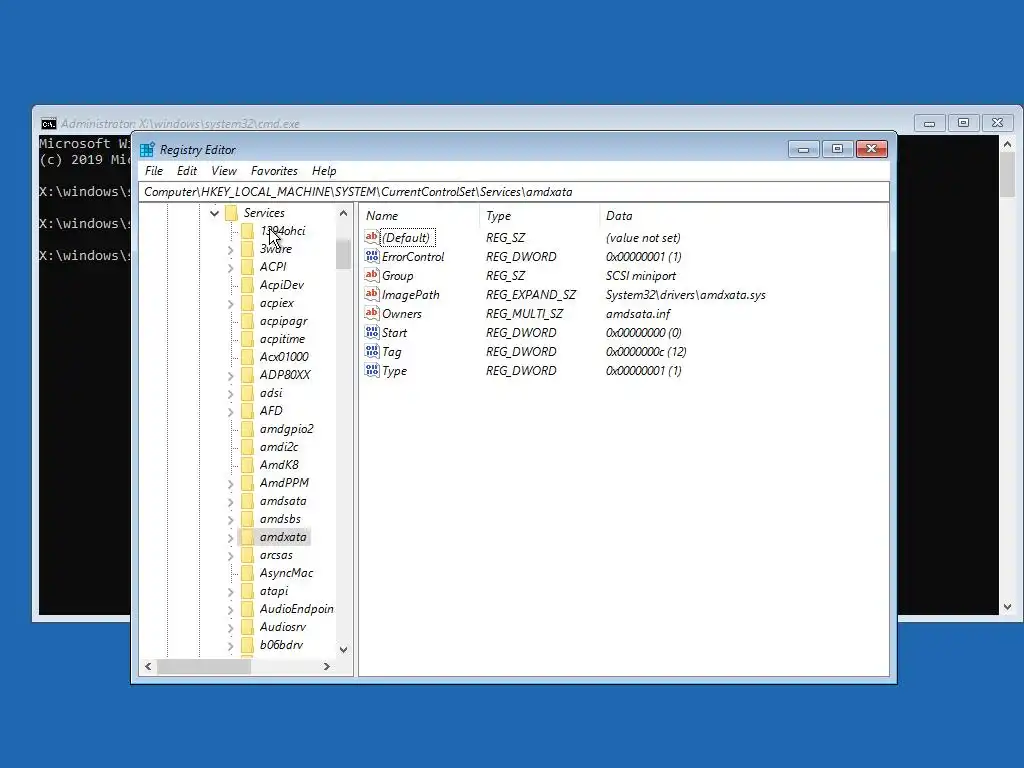Expand the adsi key

pyautogui.click(x=231, y=394)
